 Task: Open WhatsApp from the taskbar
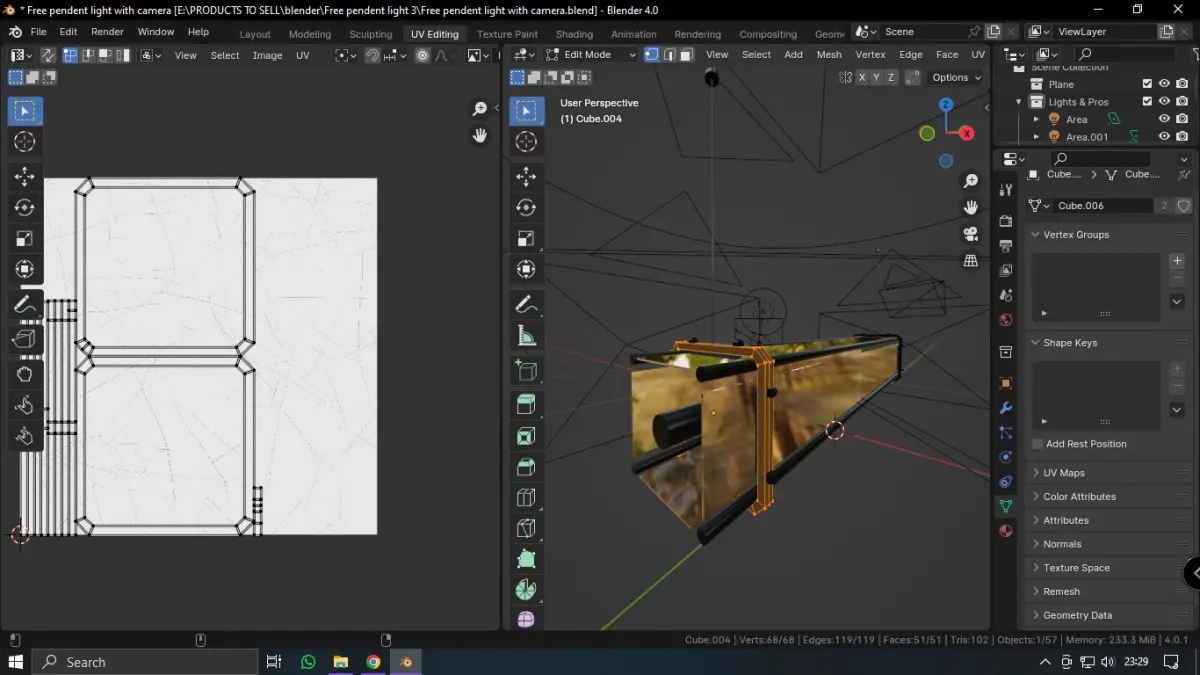[308, 662]
